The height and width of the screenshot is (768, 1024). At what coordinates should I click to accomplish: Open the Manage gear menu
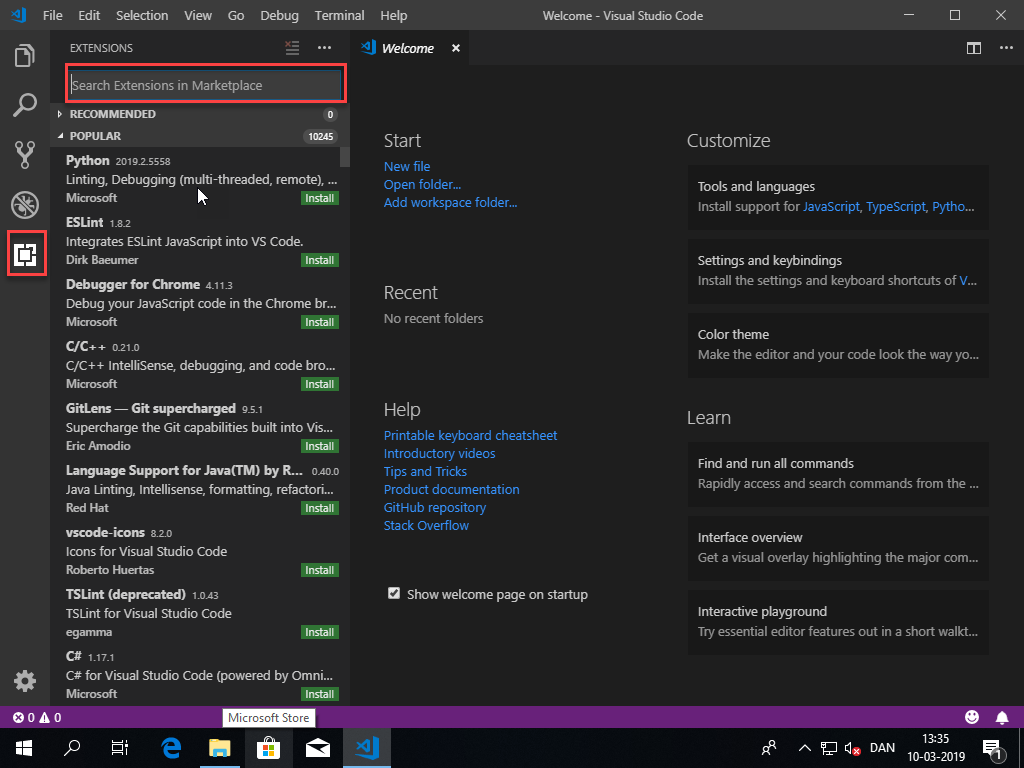pos(25,681)
